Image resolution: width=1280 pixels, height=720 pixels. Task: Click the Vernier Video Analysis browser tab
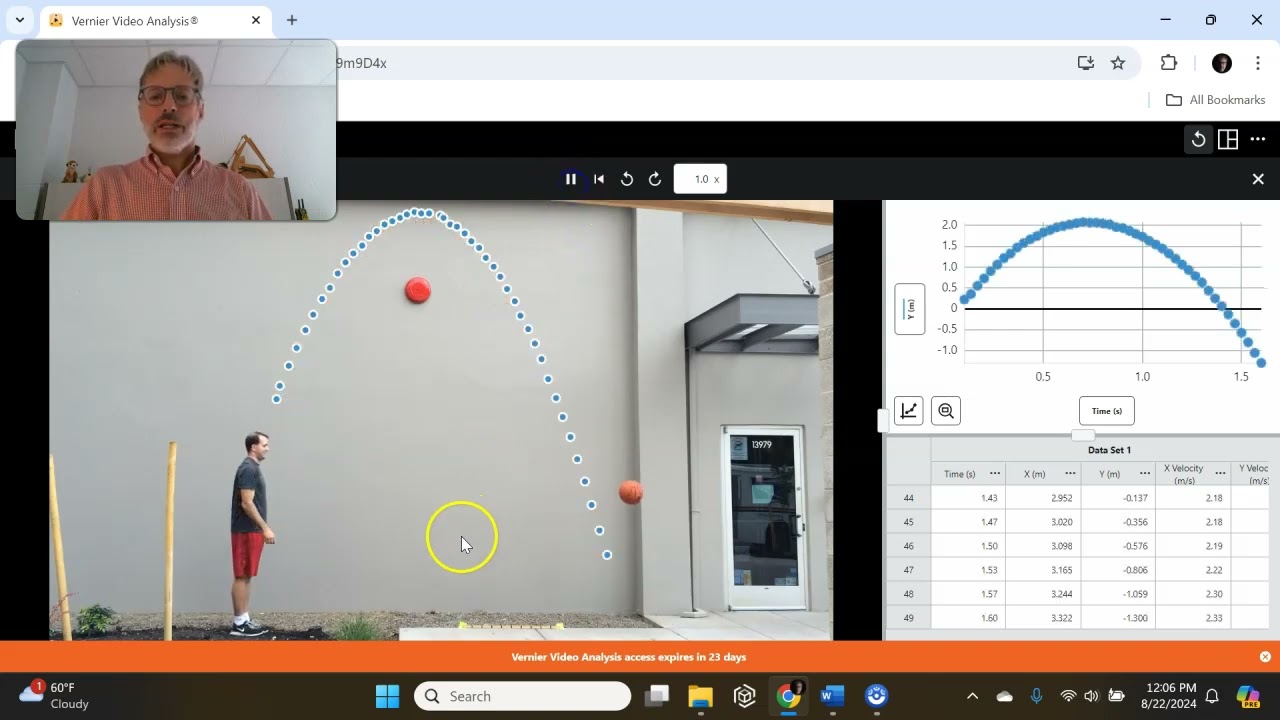tap(155, 20)
